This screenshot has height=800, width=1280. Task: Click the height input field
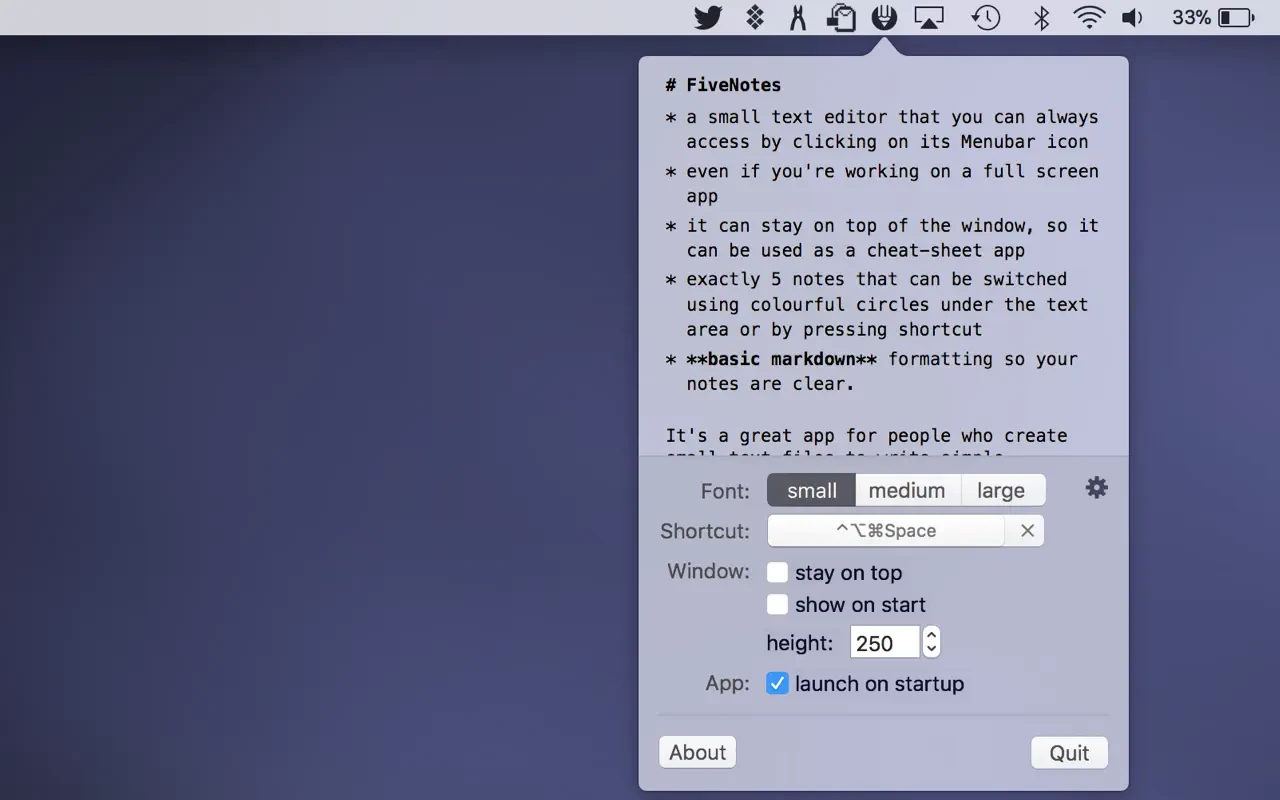coord(884,643)
